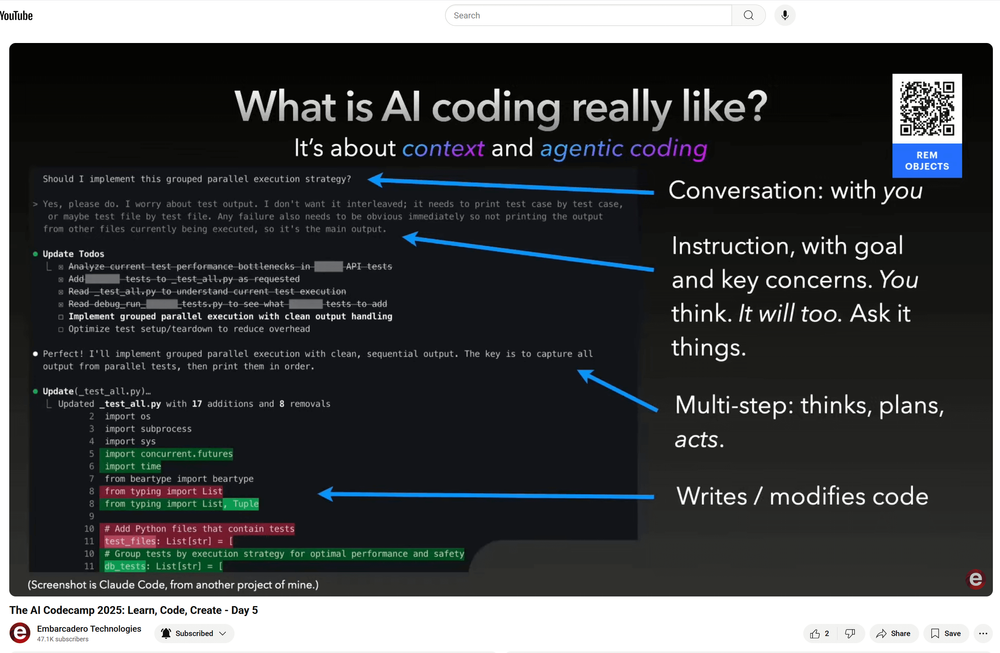Click inside the Search input field
Viewport: 1000px width, 653px height.
point(590,15)
